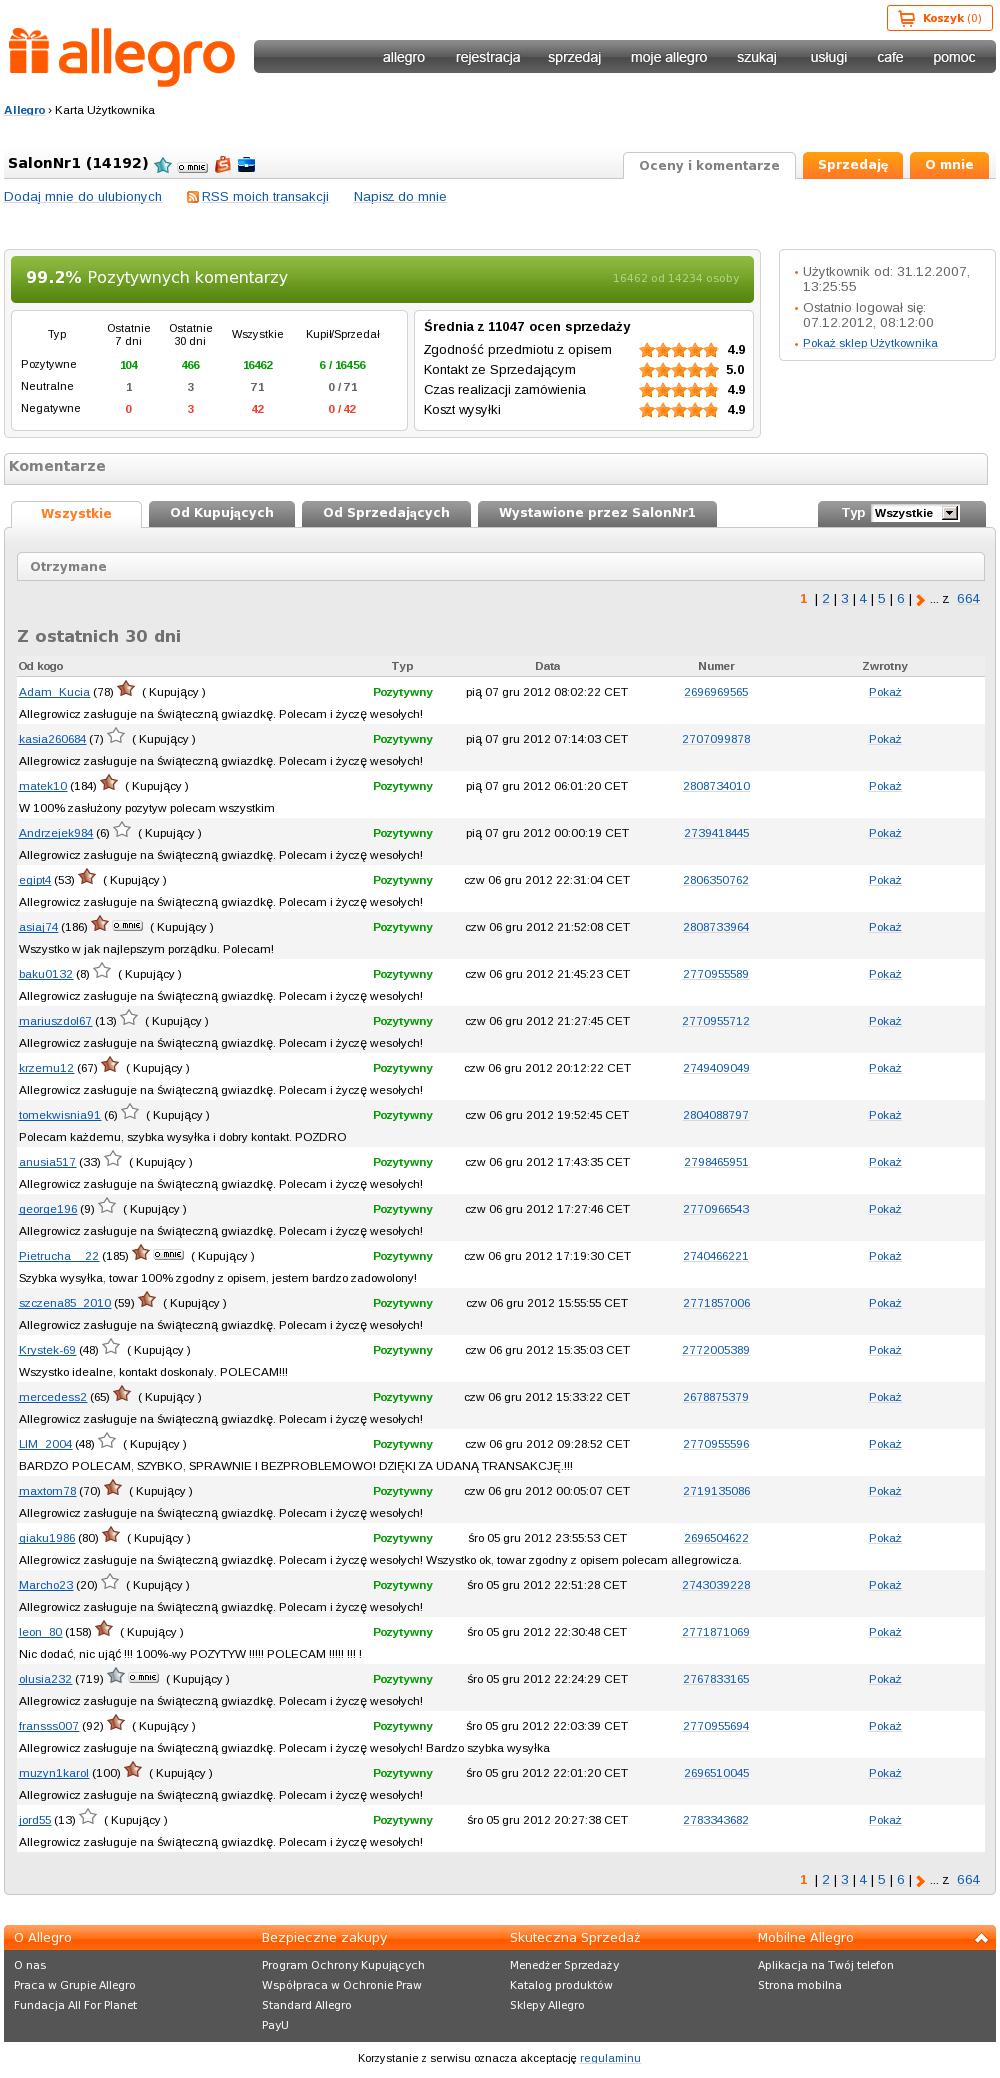This screenshot has height=2078, width=1000.
Task: Select the Od Kupujących comments tab
Action: click(222, 513)
